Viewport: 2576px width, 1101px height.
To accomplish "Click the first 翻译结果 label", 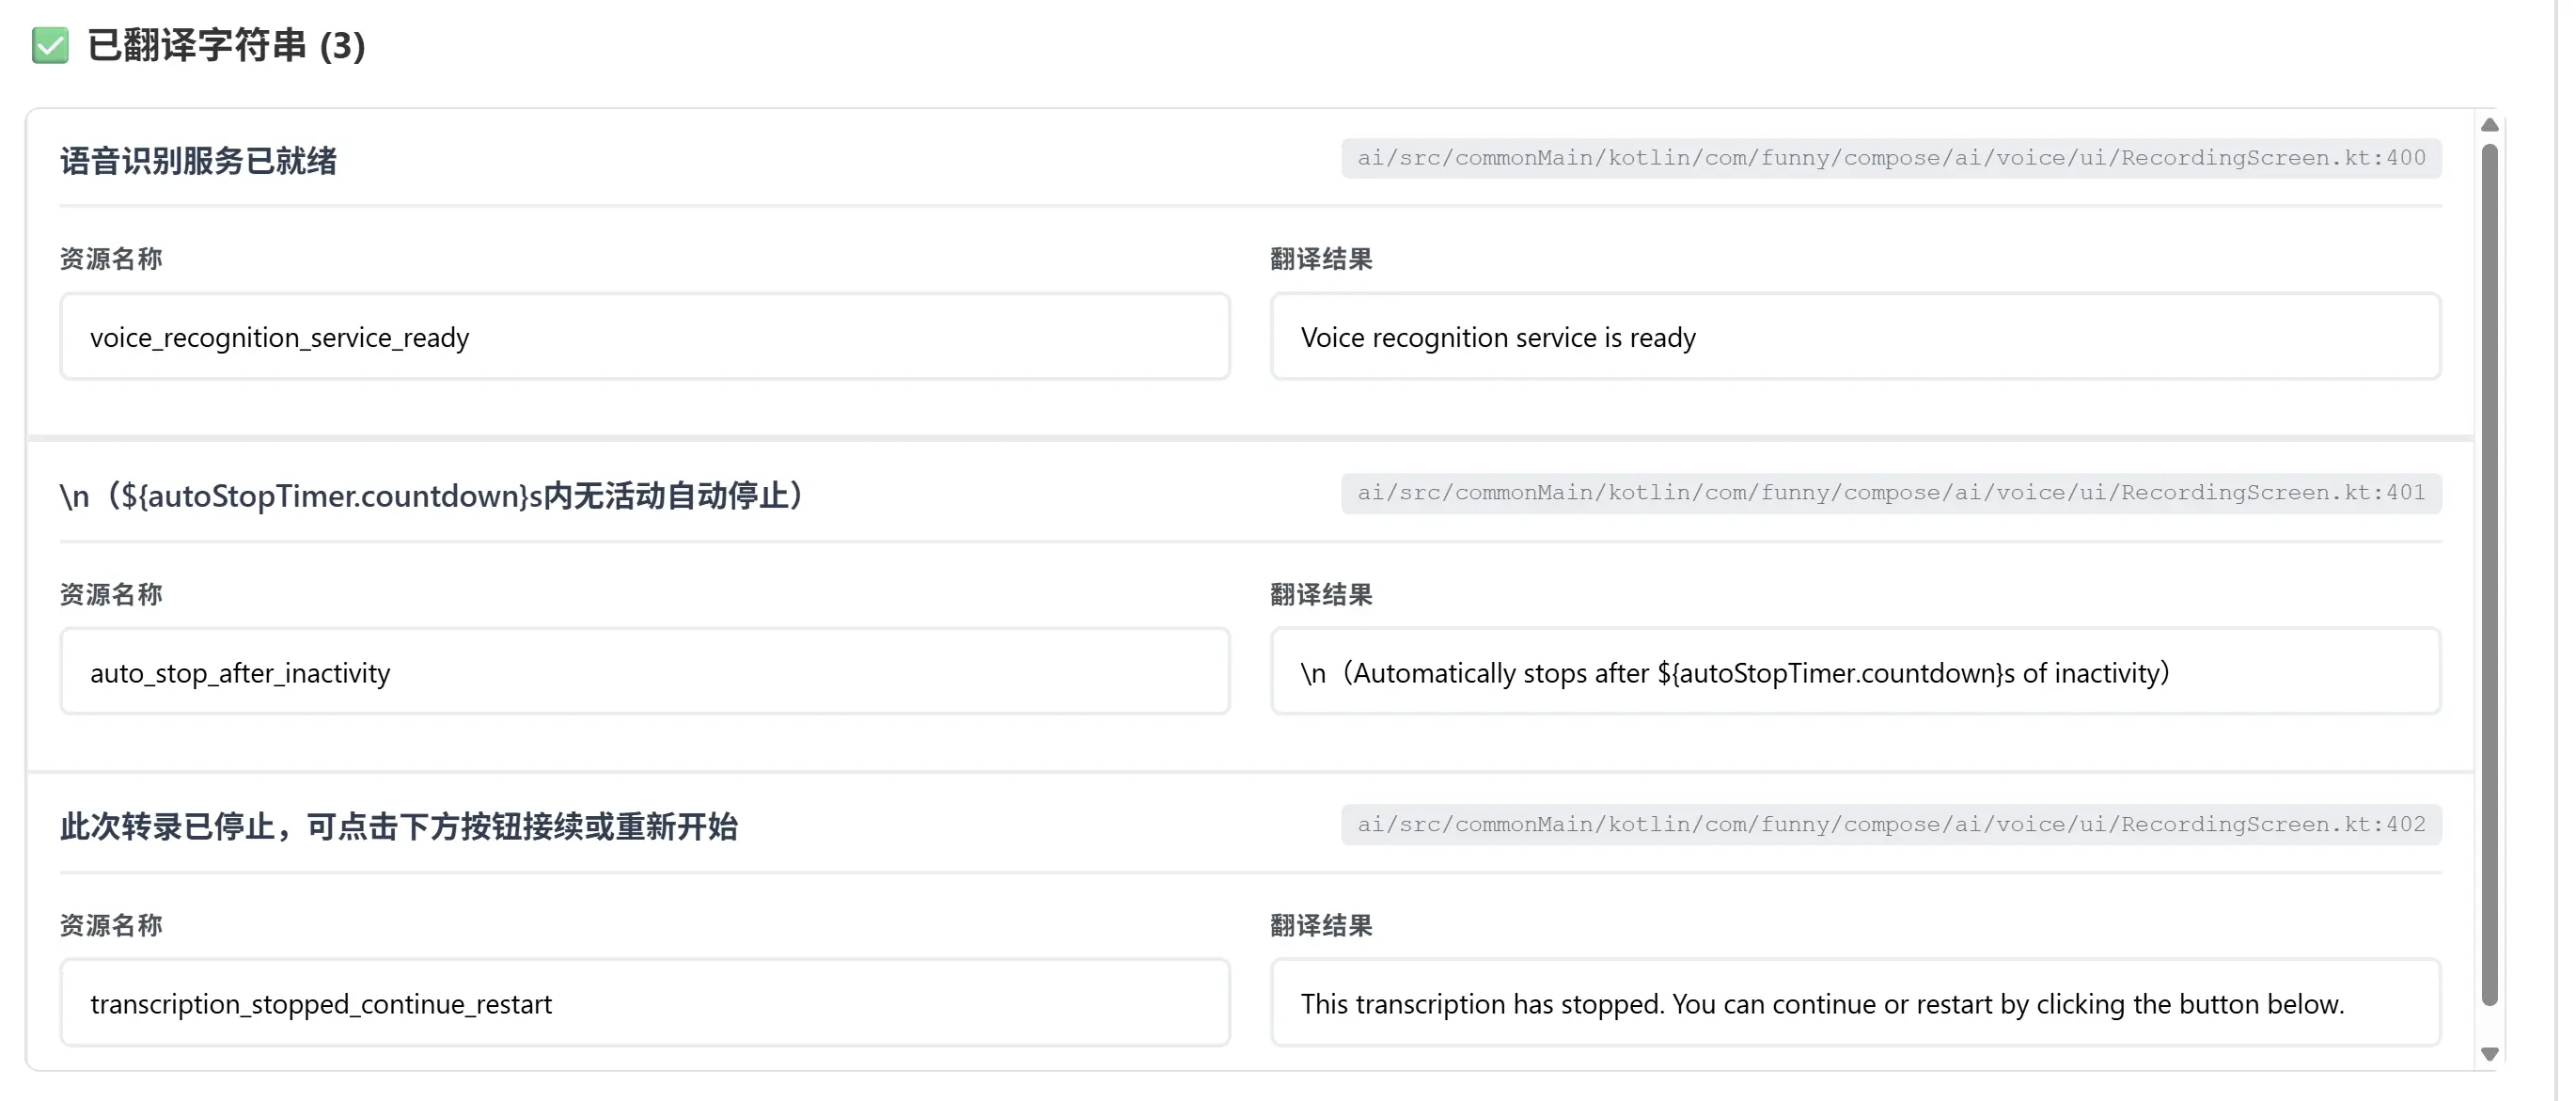I will coord(1322,259).
